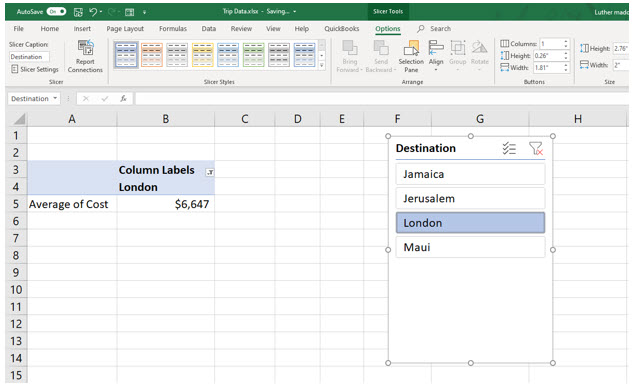Open the File menu
Viewport: 632px width, 388px height.
[19, 29]
